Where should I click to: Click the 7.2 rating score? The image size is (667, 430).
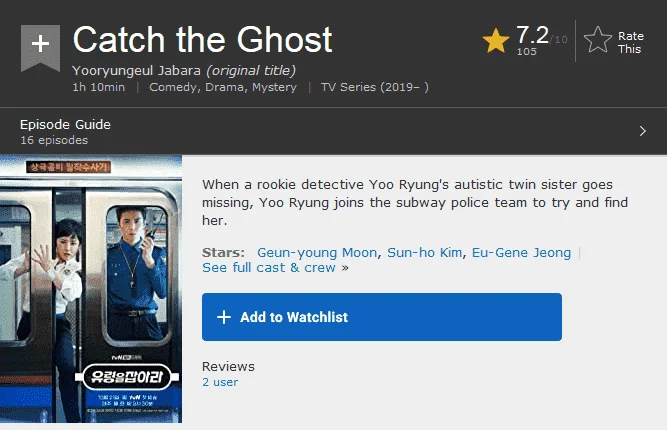coord(532,35)
